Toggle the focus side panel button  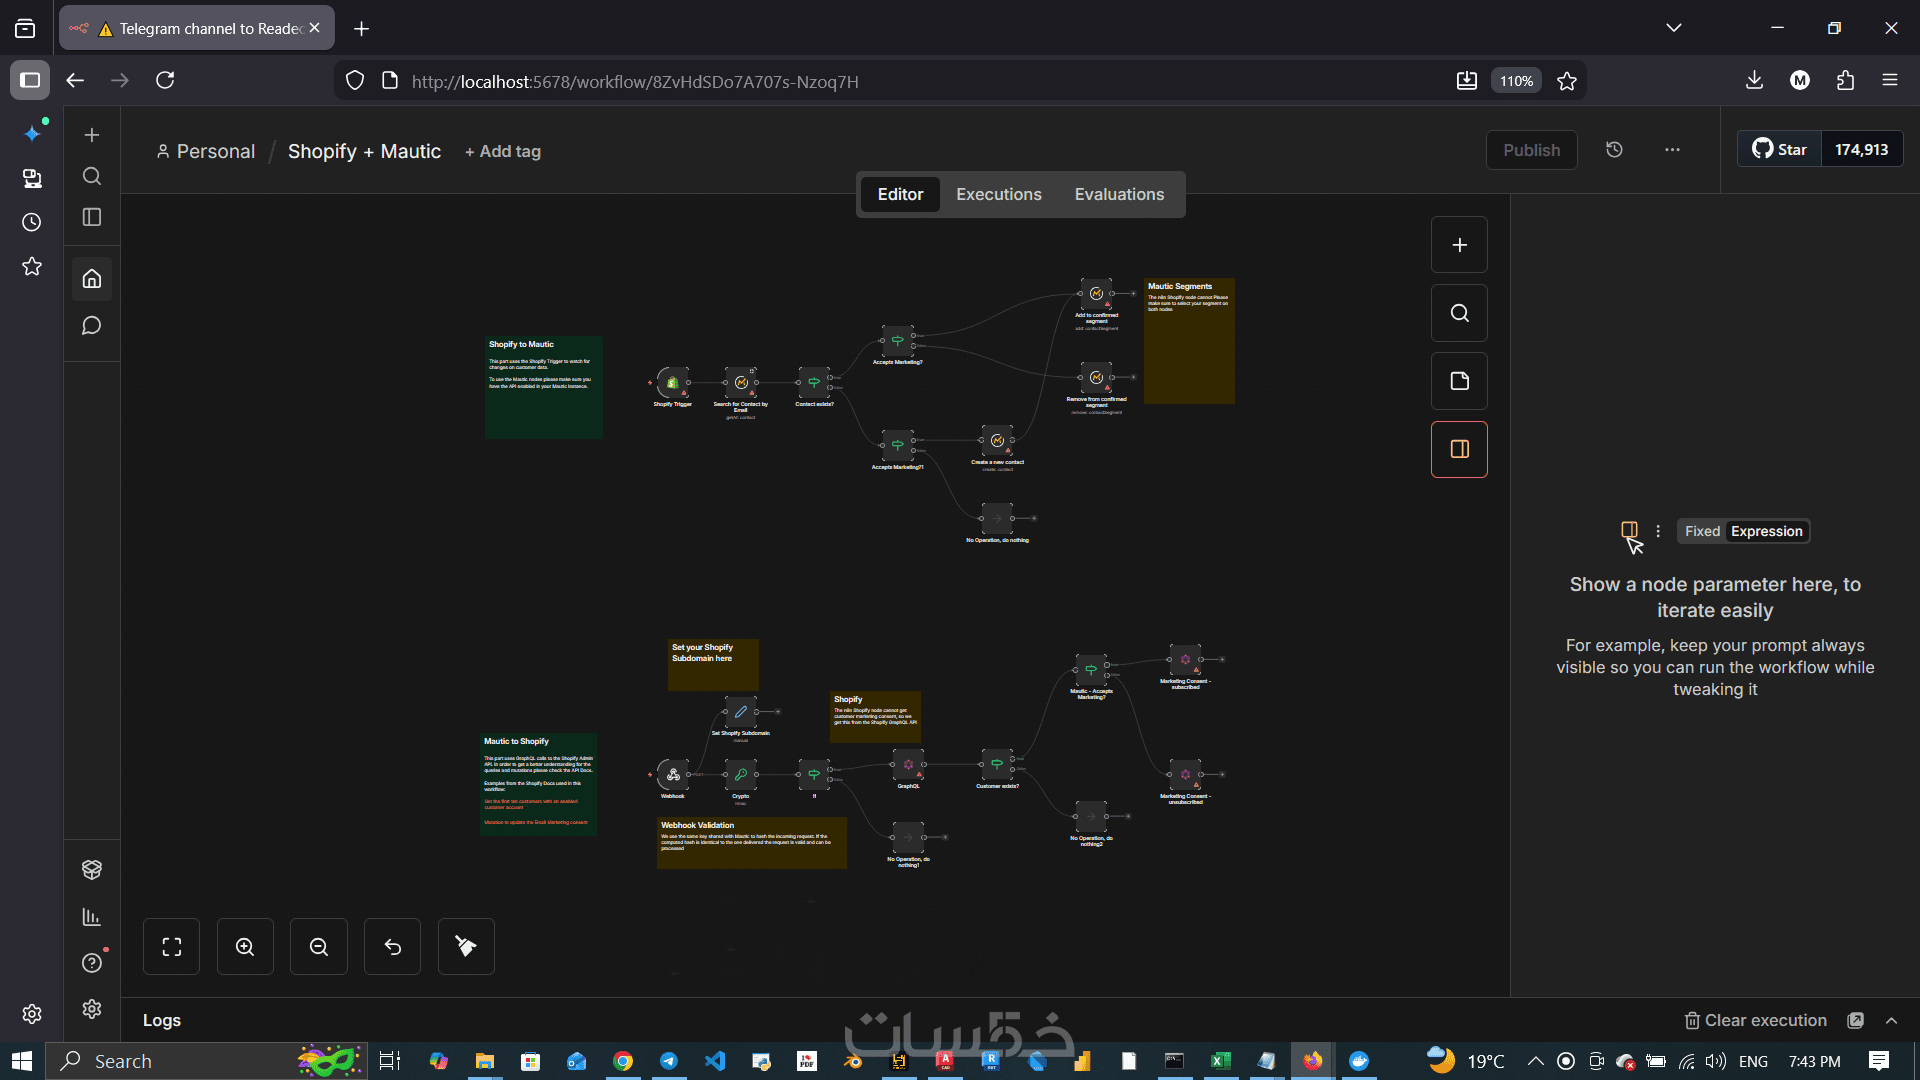(1459, 449)
